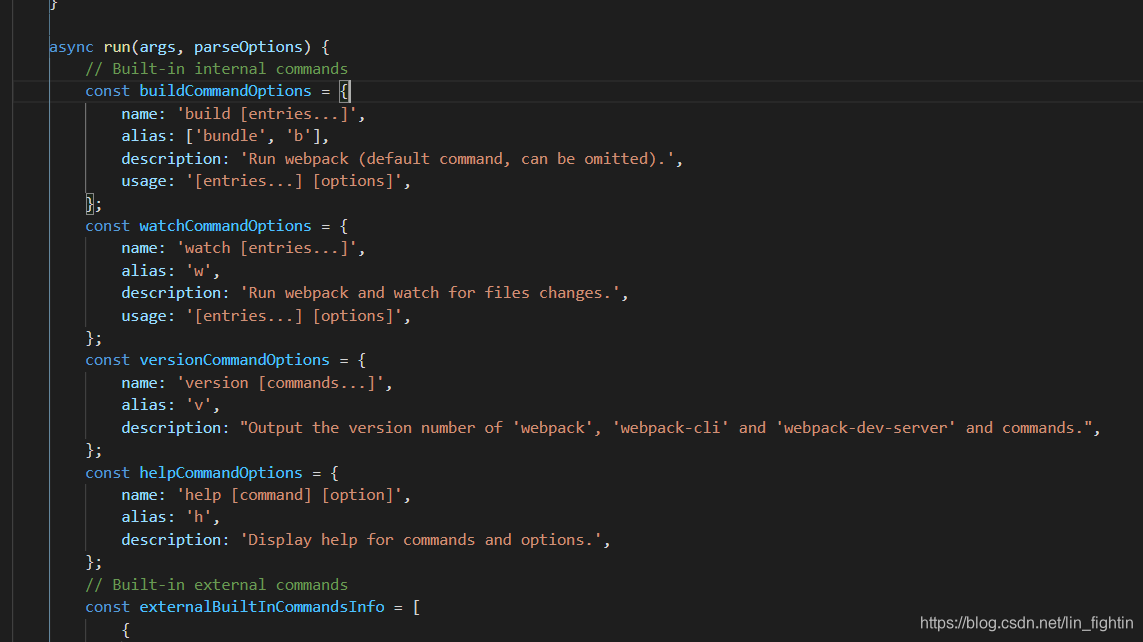Click opening brace after buildCommandOptions equals sign
1143x642 pixels.
pyautogui.click(x=344, y=91)
